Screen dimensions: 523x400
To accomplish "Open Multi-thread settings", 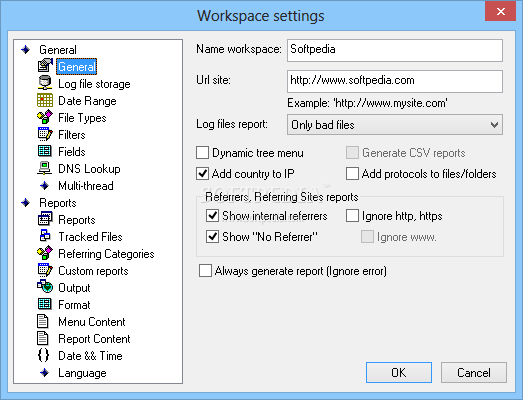I will [x=86, y=186].
